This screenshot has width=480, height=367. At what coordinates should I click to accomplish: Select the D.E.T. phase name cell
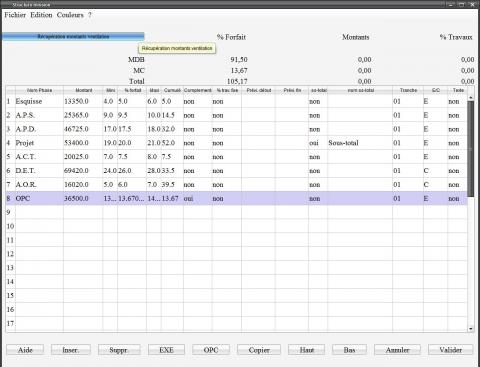39,171
